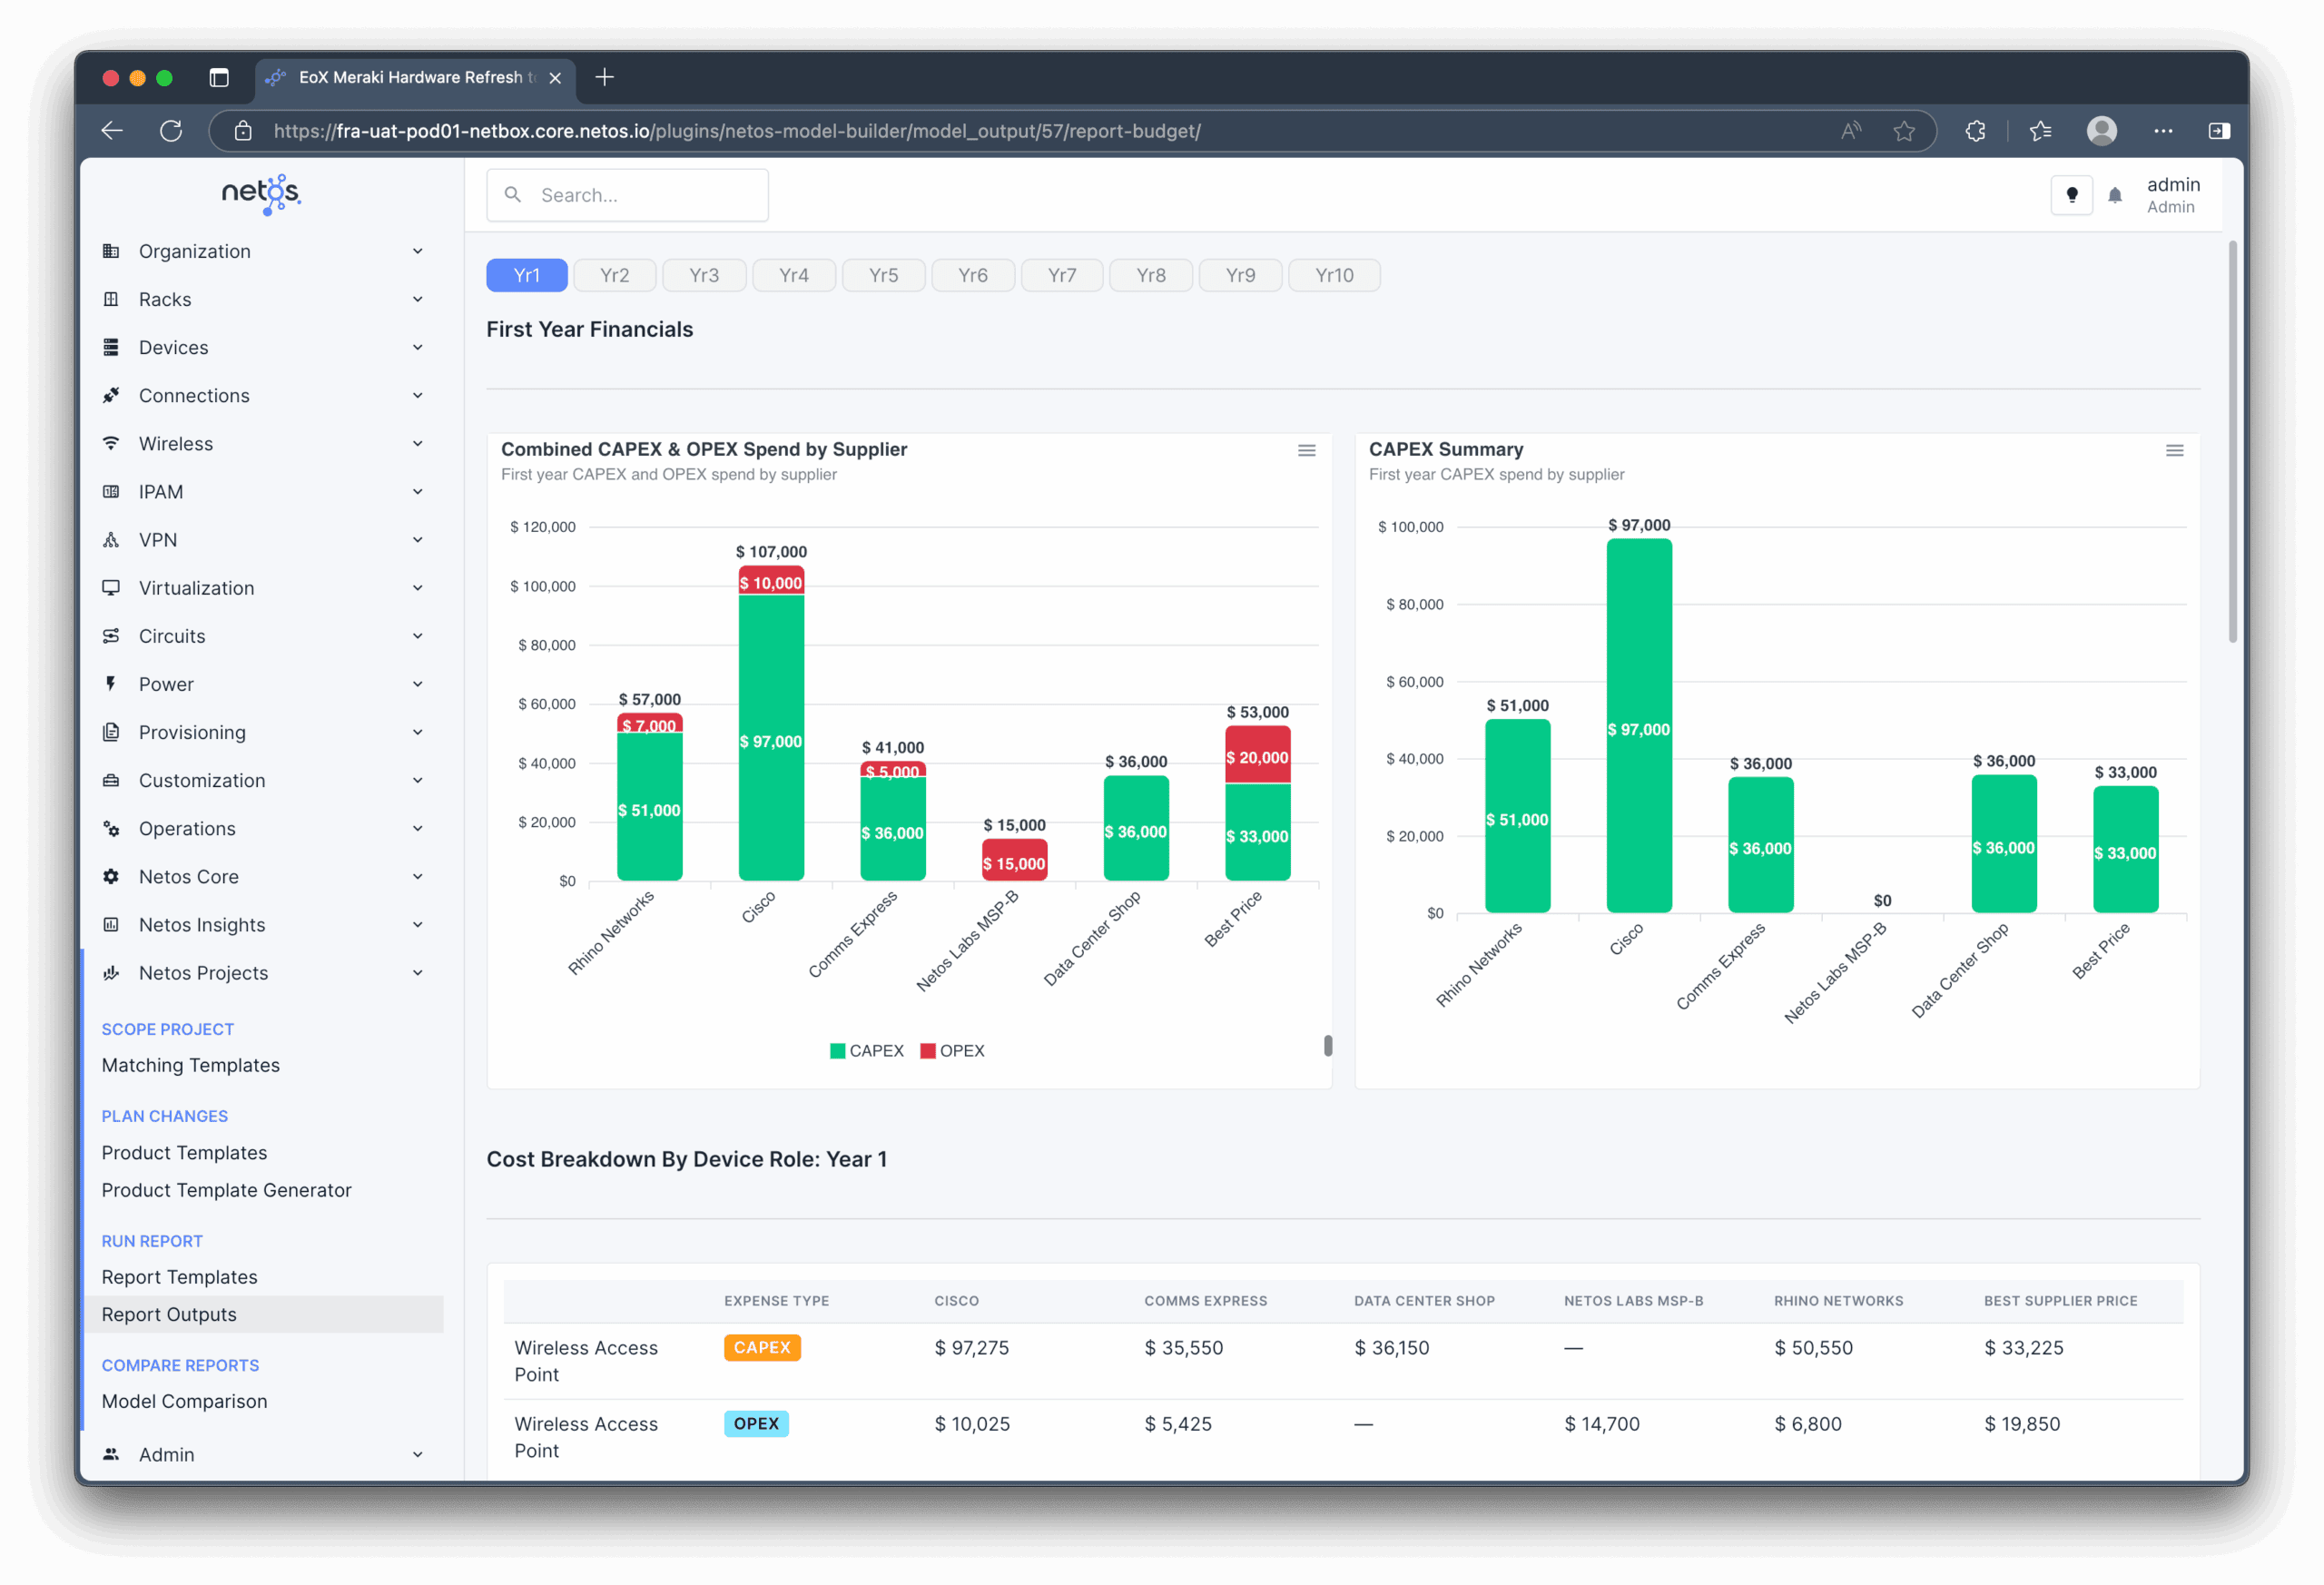Viewport: 2324px width, 1585px height.
Task: Expand the Admin menu chevron
Action: 418,1454
